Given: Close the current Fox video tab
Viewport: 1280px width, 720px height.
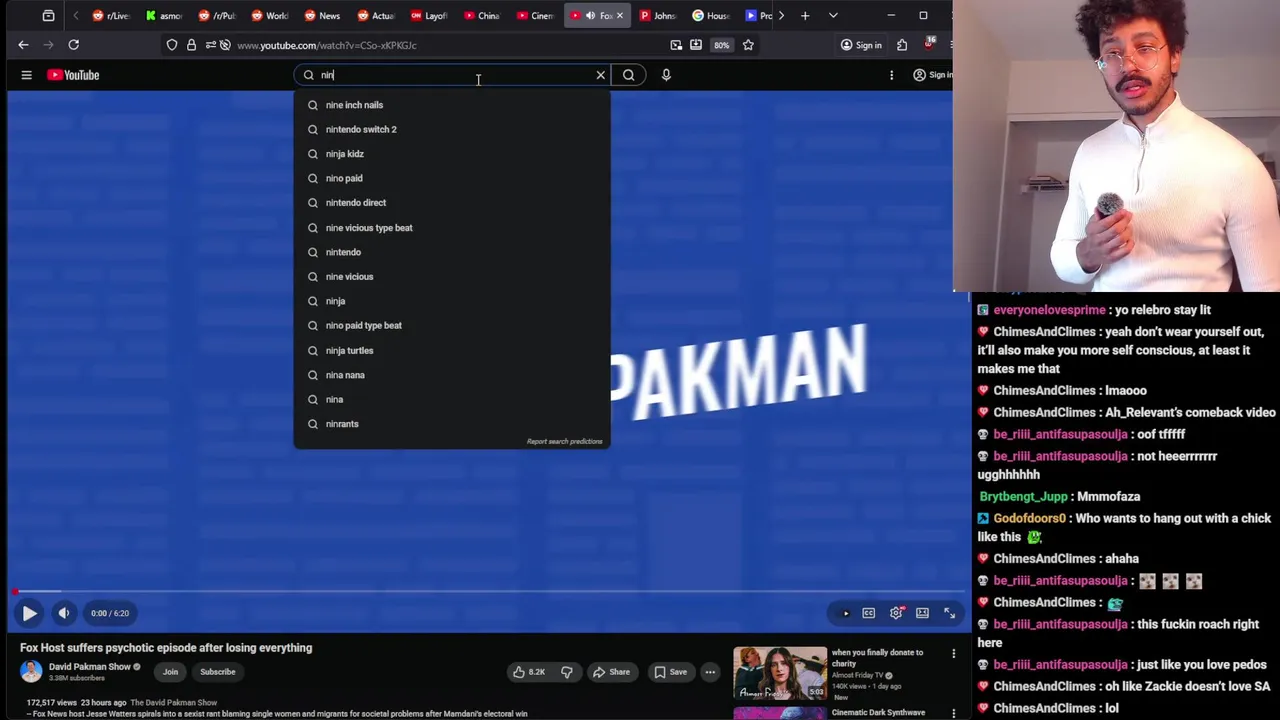Looking at the screenshot, I should [619, 15].
